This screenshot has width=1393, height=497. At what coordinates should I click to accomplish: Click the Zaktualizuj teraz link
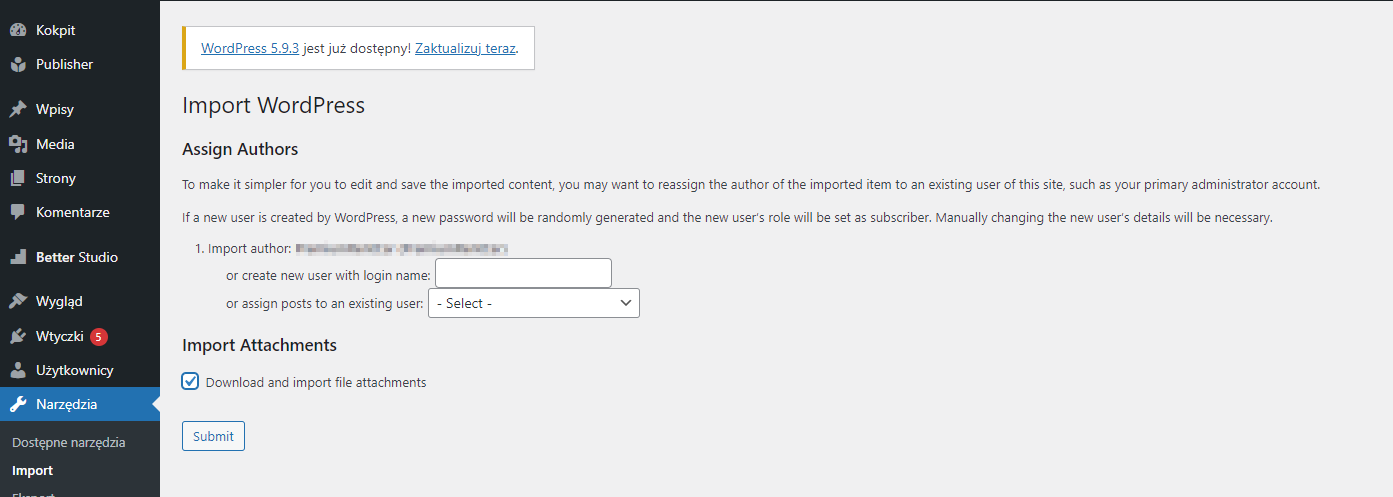[x=465, y=48]
